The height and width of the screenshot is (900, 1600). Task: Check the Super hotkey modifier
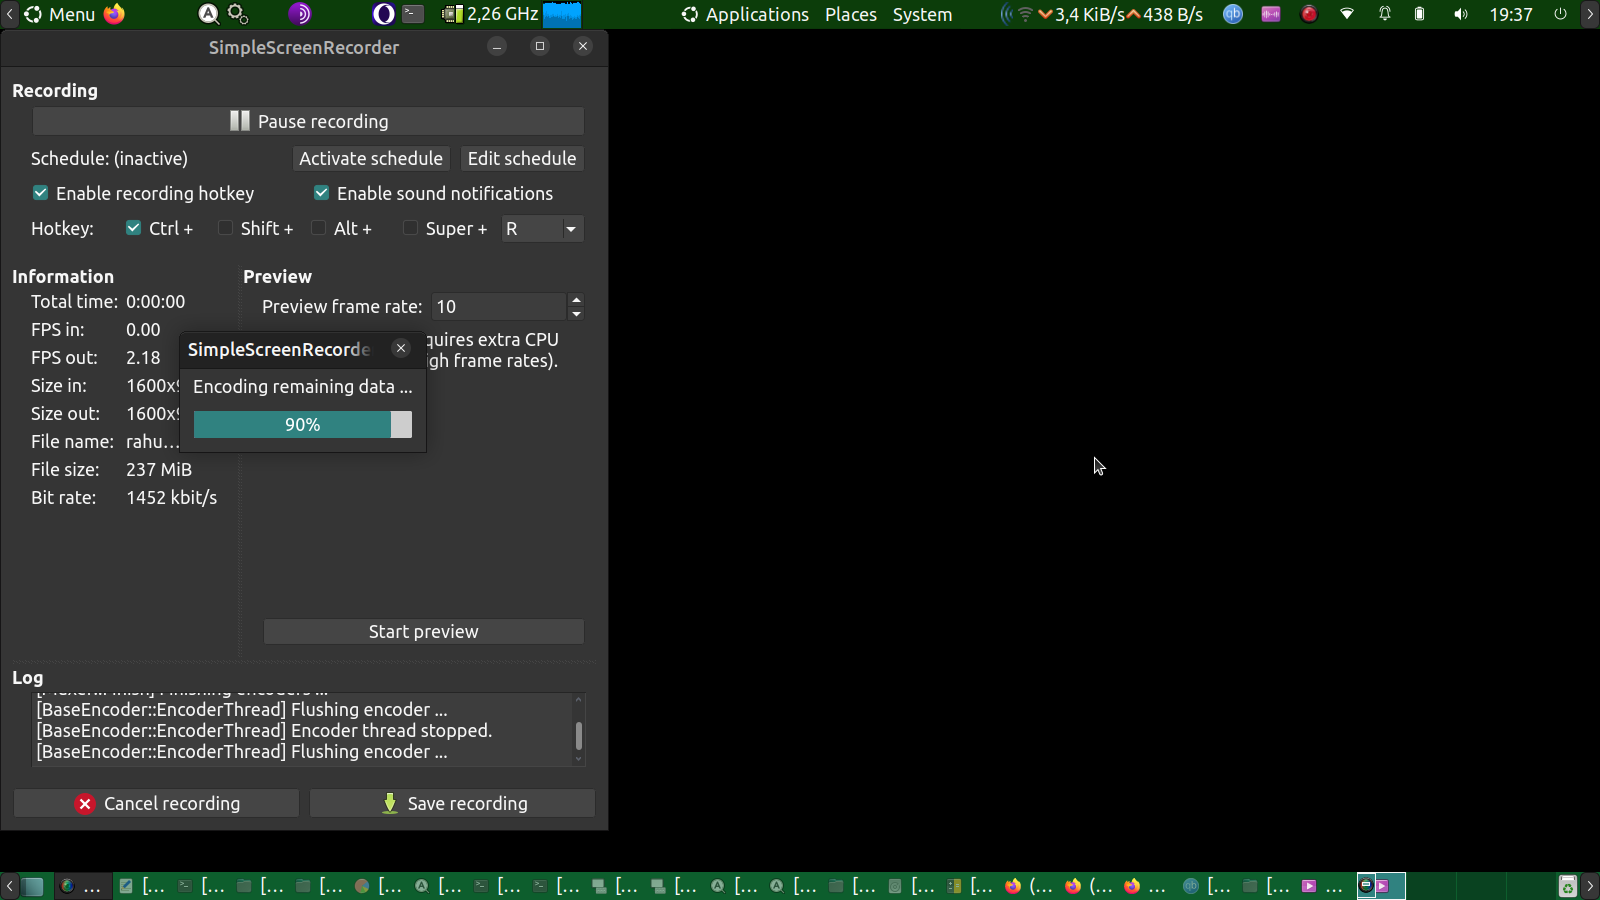point(410,228)
